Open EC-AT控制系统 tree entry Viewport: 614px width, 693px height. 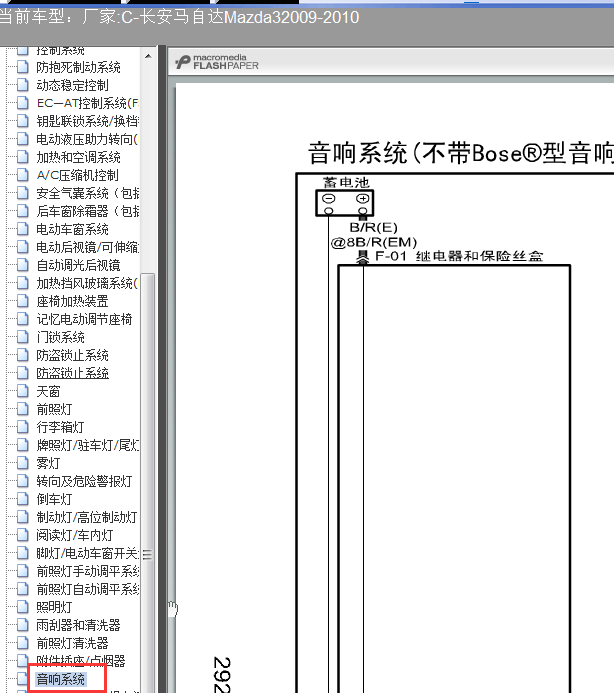tap(88, 103)
